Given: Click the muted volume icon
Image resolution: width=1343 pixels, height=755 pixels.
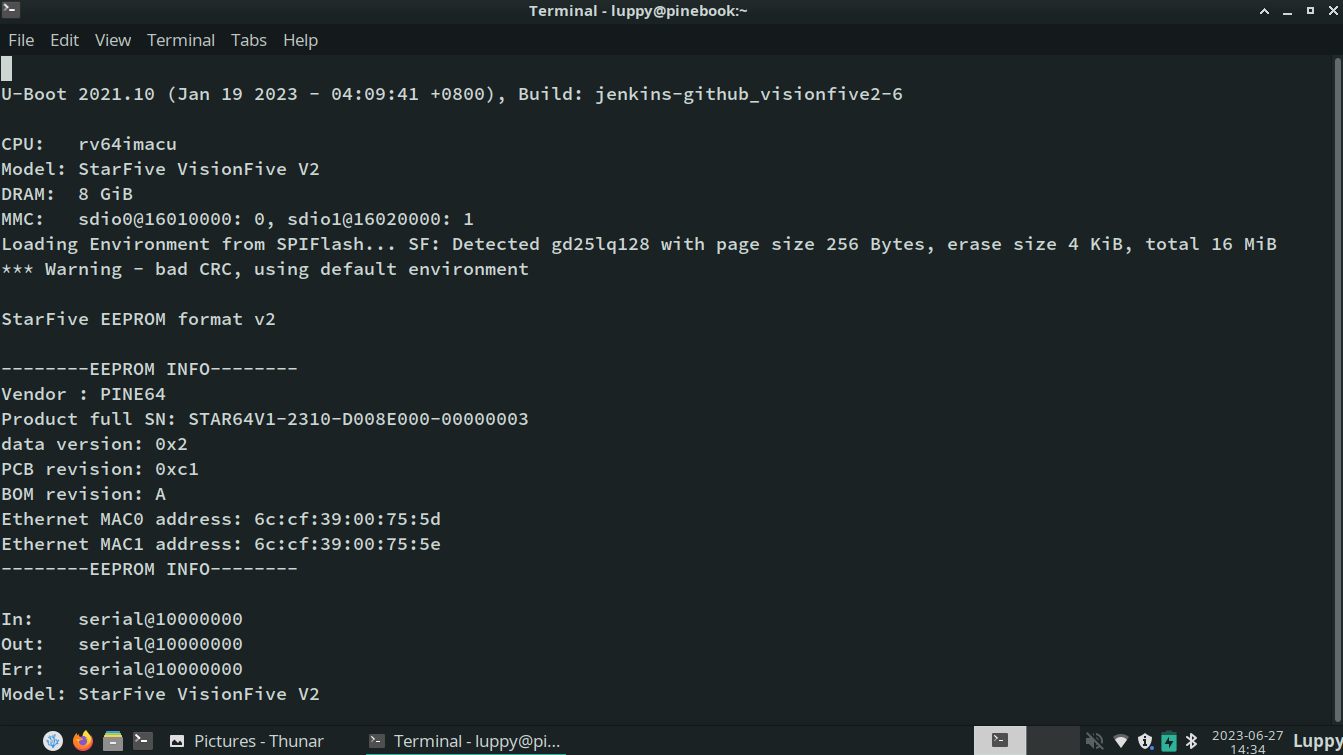Looking at the screenshot, I should 1095,741.
